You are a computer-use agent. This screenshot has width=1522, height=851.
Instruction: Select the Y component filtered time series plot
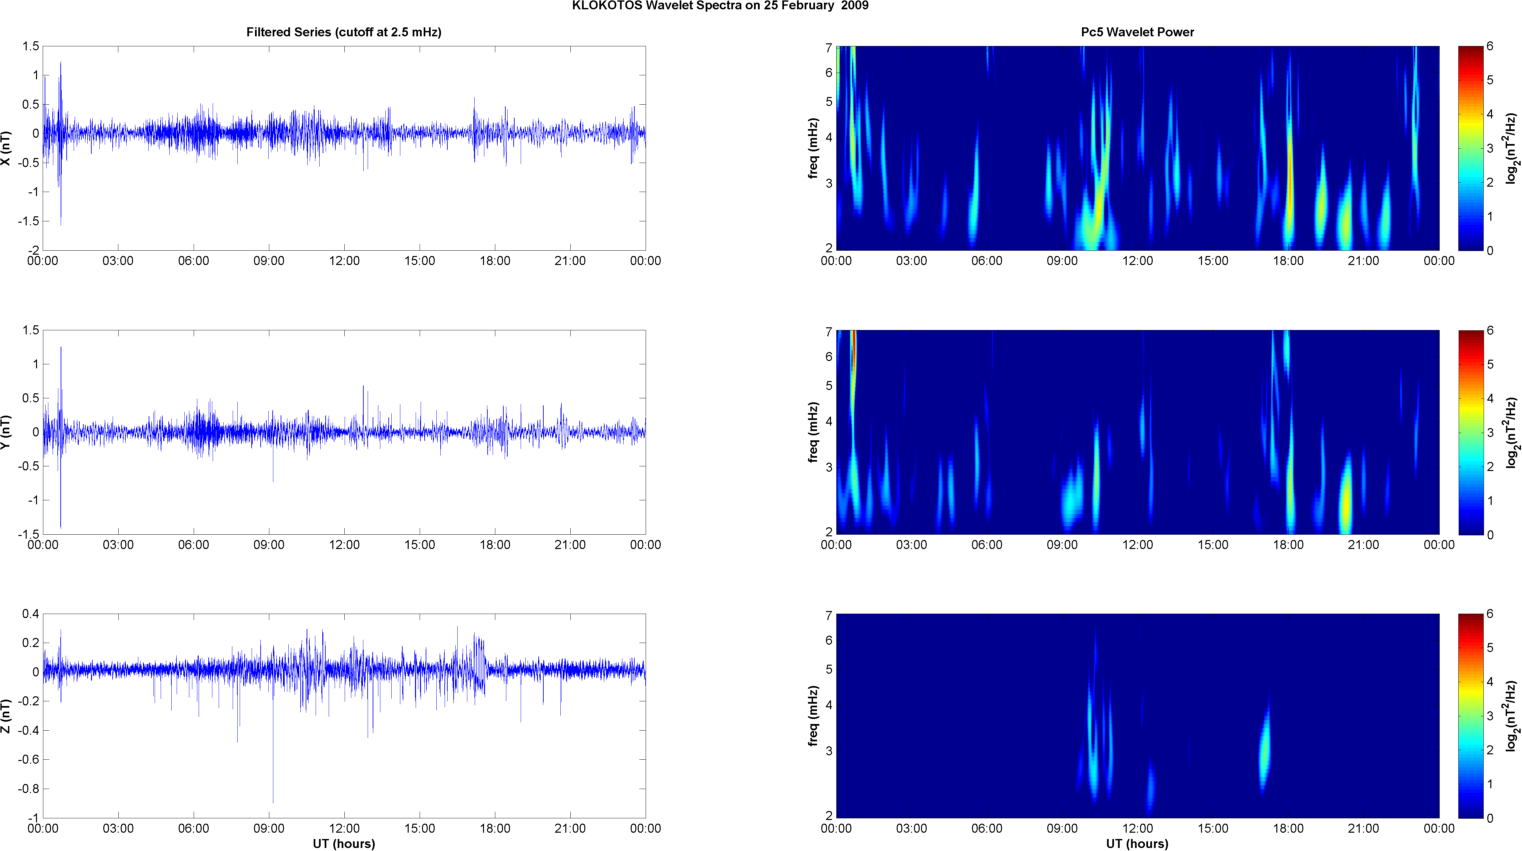tap(344, 432)
